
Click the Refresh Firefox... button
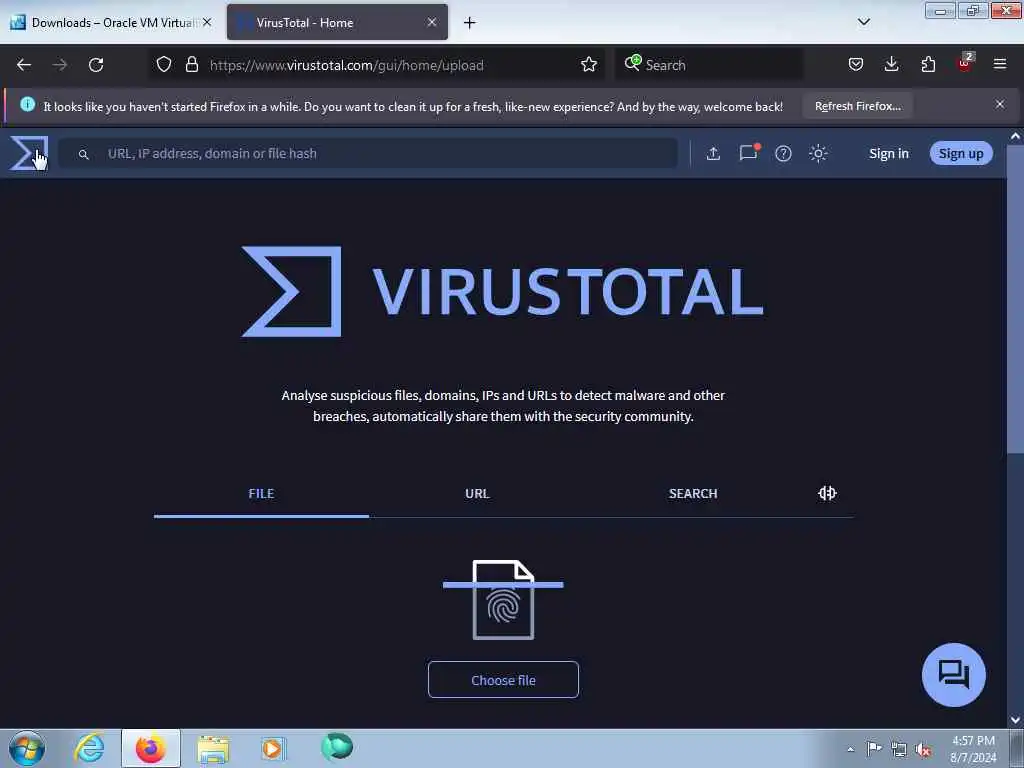click(857, 106)
